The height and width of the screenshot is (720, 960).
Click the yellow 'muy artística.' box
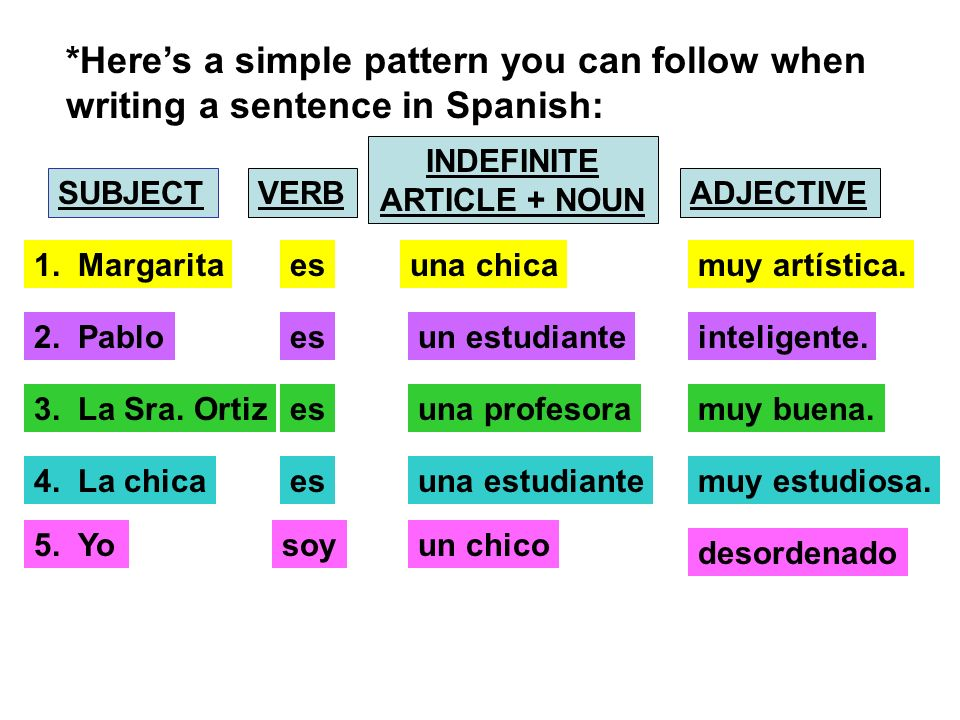coord(801,264)
